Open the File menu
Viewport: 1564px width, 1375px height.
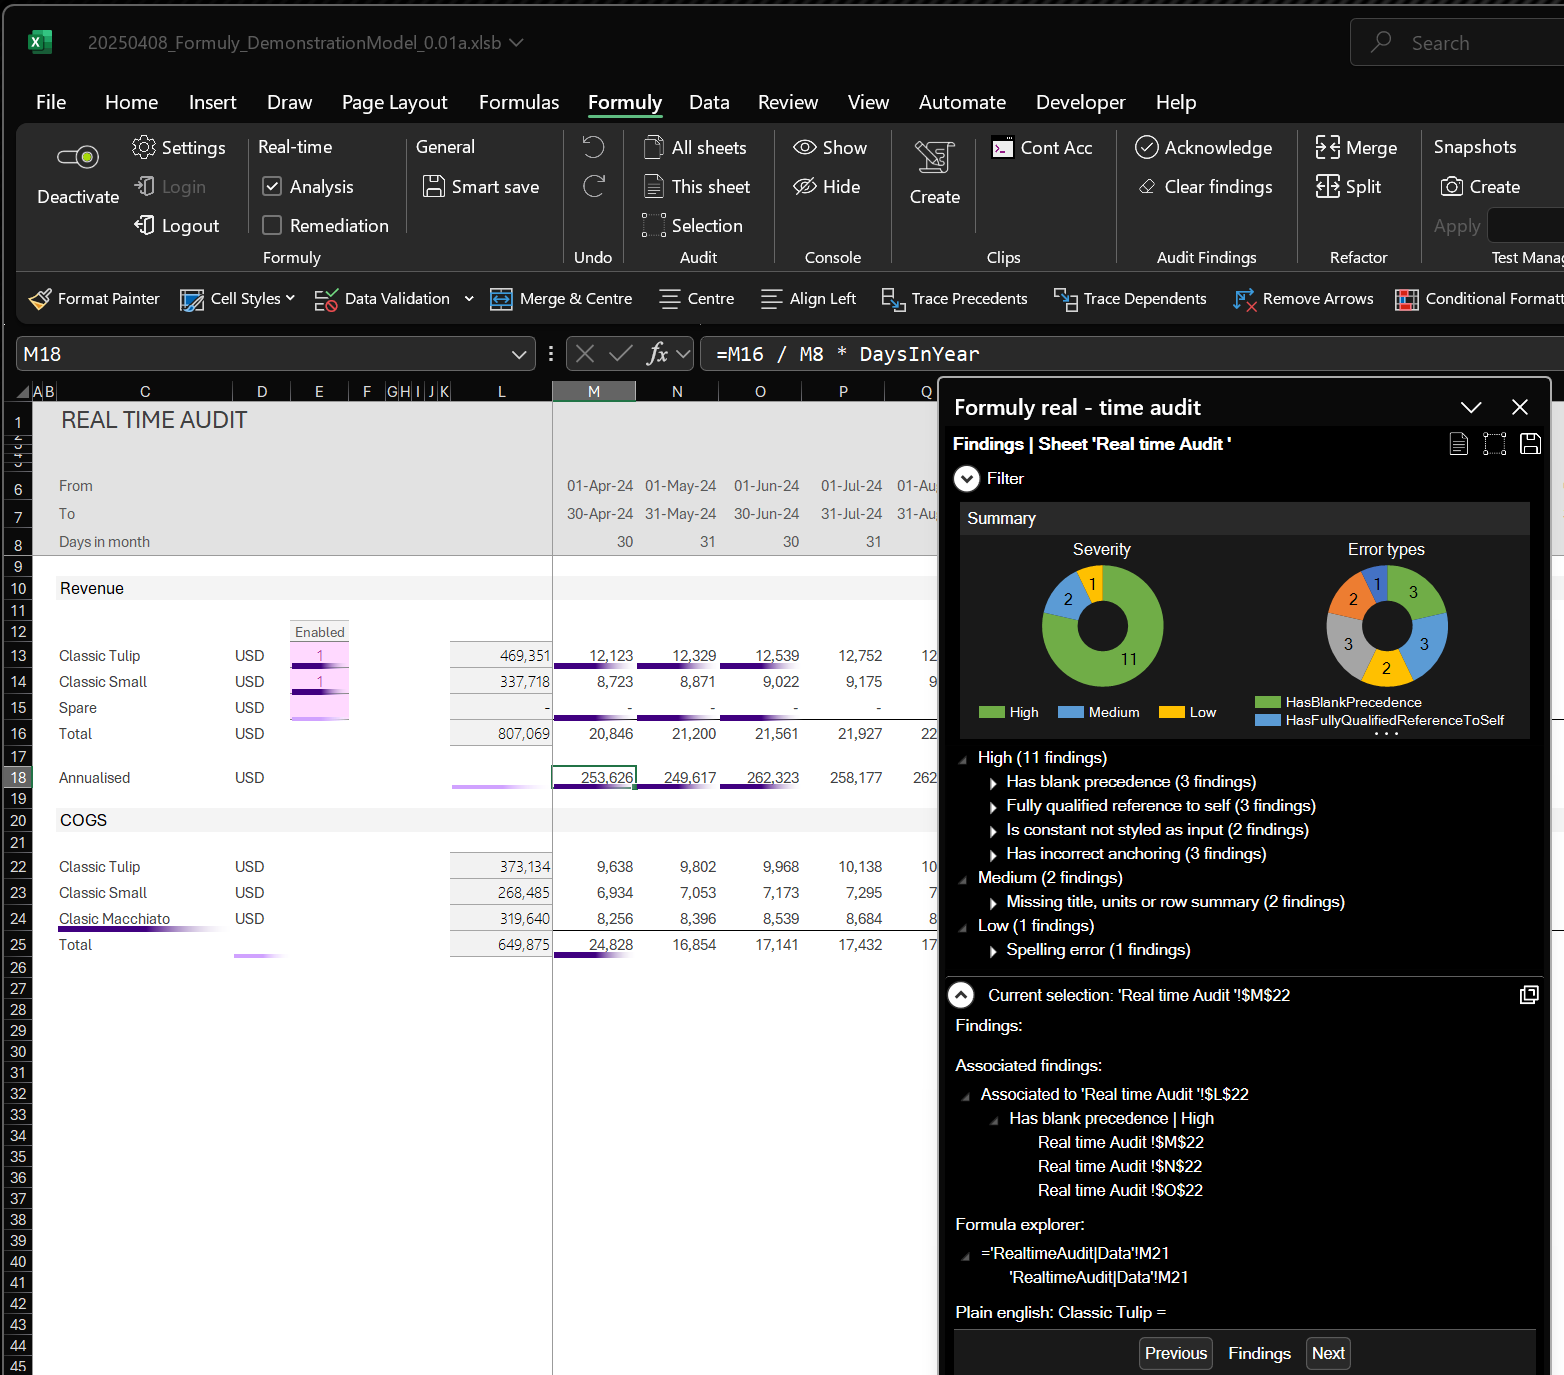coord(51,102)
